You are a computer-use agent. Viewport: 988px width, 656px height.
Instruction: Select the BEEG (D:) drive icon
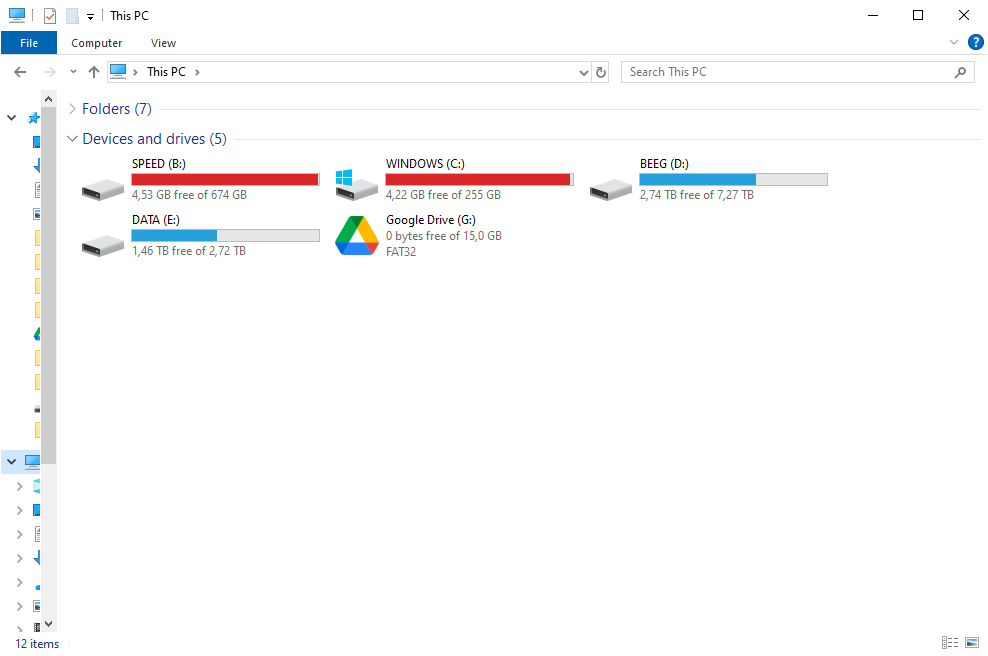(611, 188)
